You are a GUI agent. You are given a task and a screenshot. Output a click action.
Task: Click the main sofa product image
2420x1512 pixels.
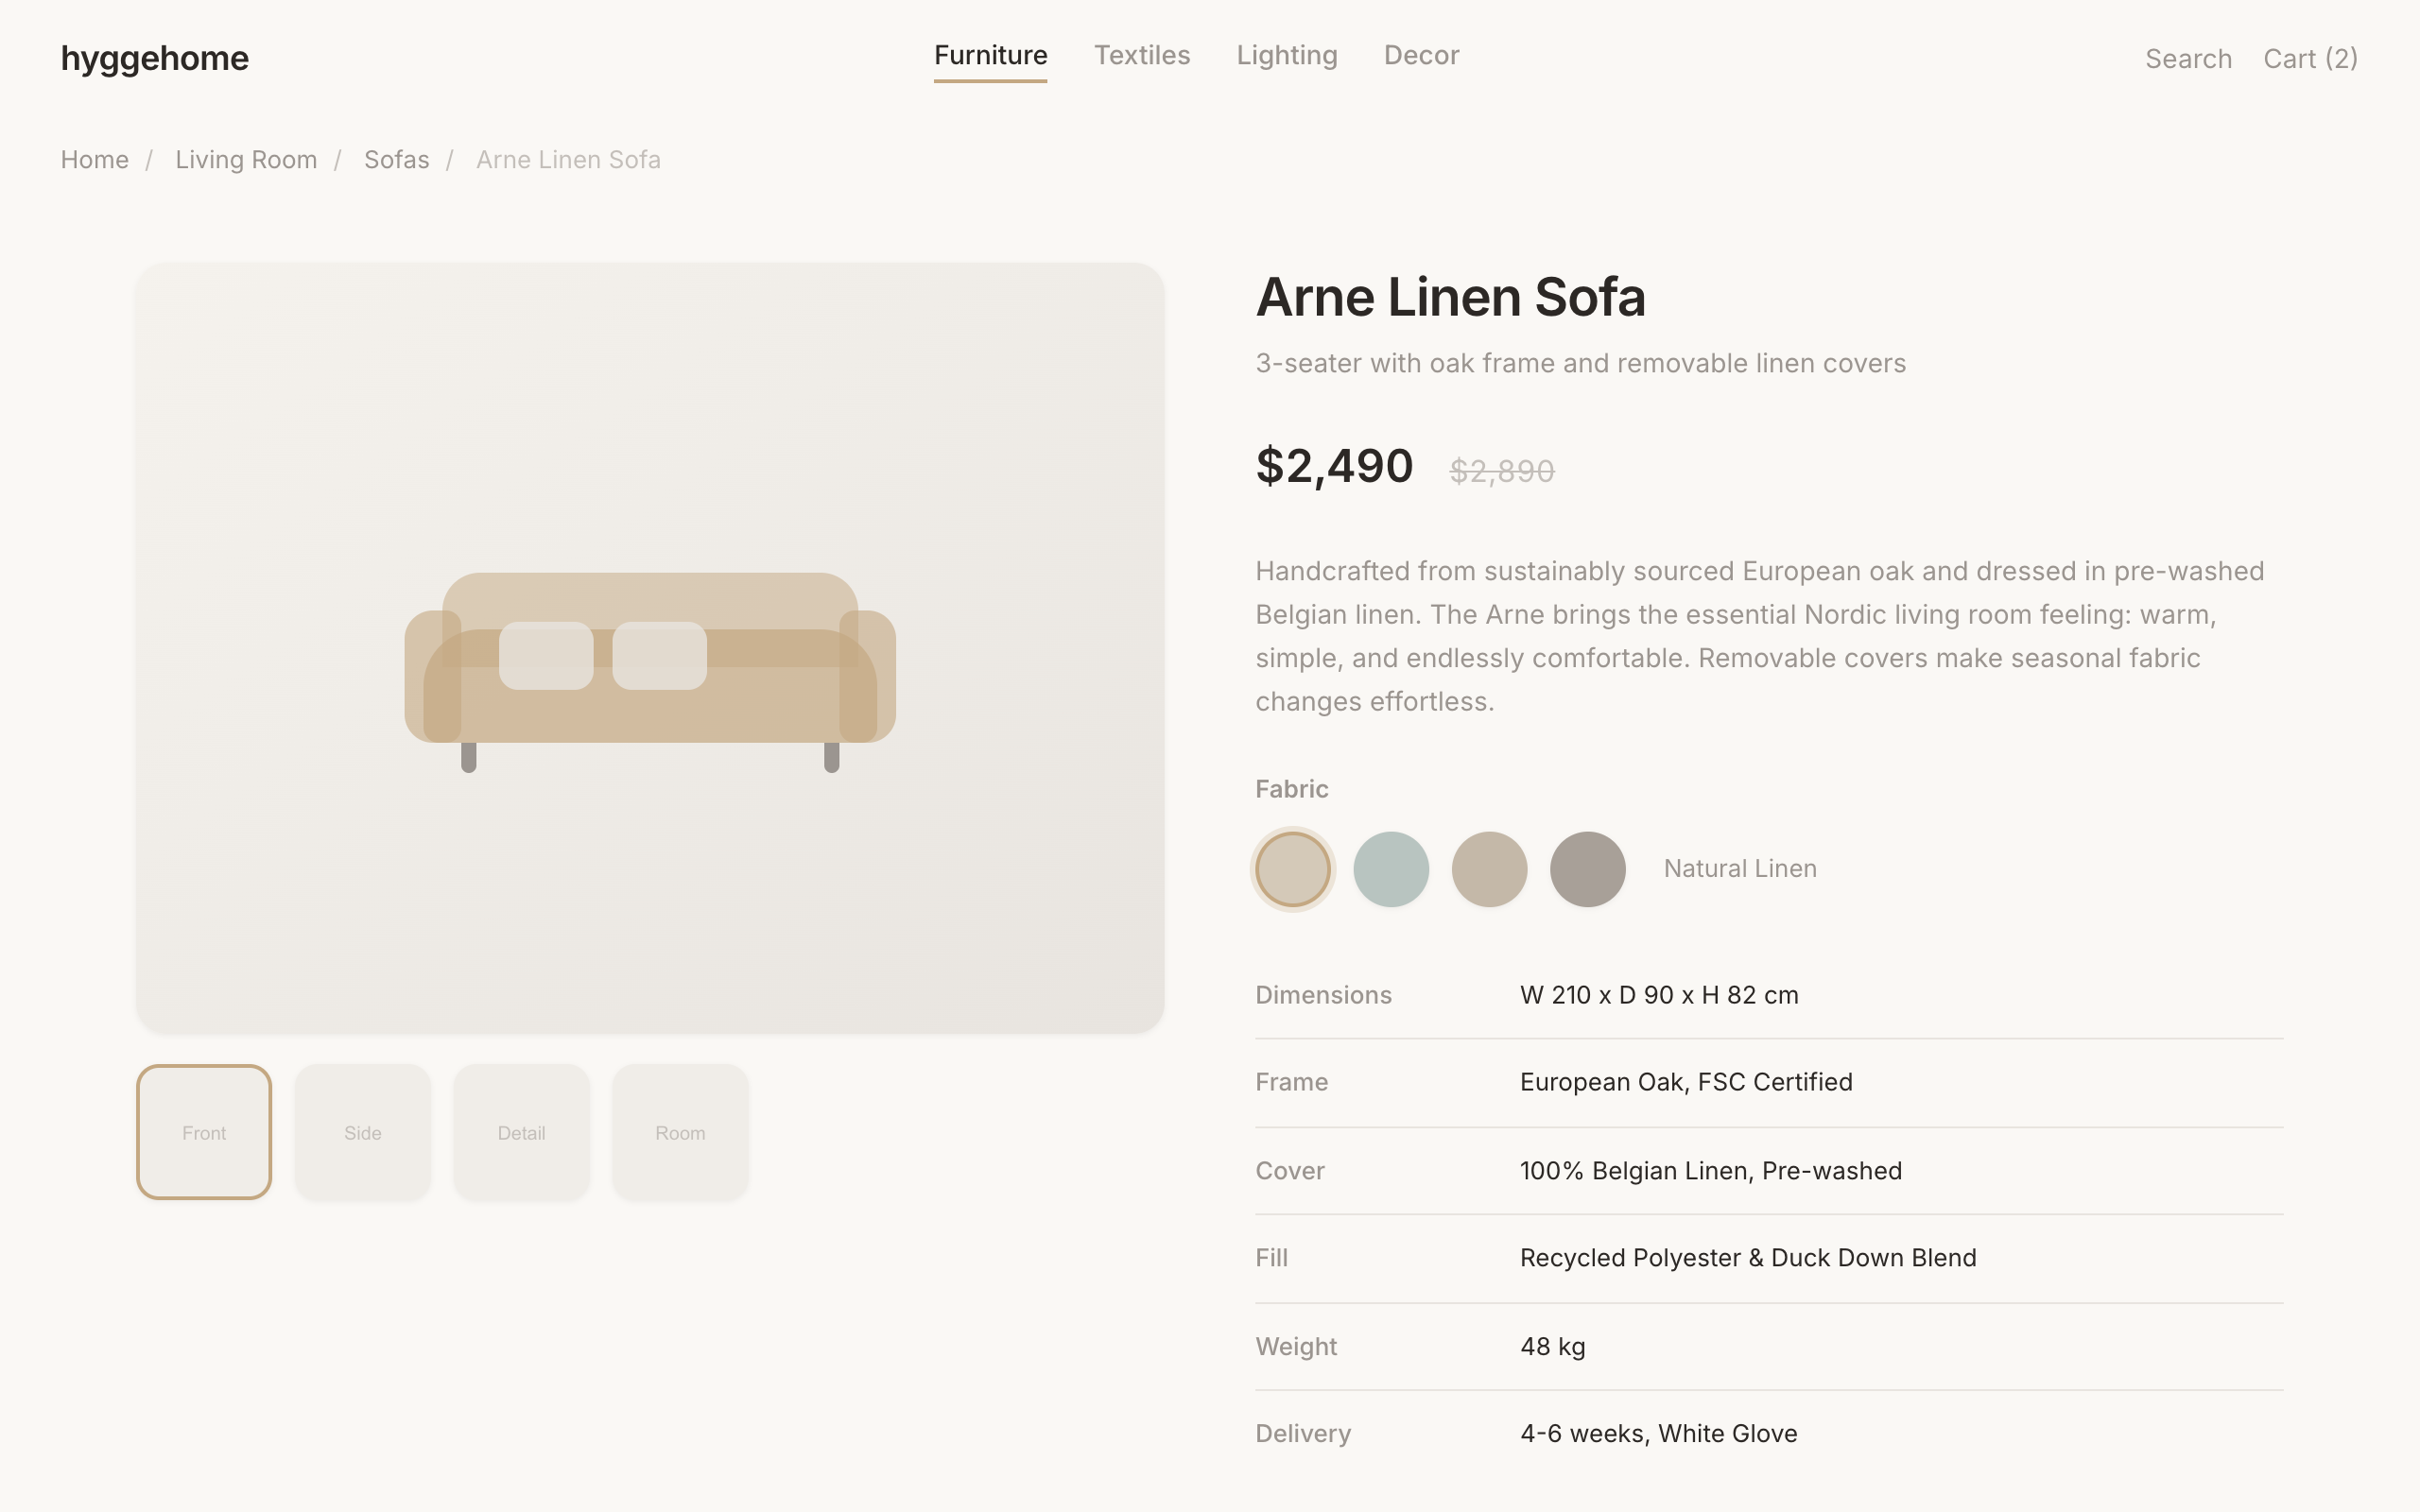(650, 650)
